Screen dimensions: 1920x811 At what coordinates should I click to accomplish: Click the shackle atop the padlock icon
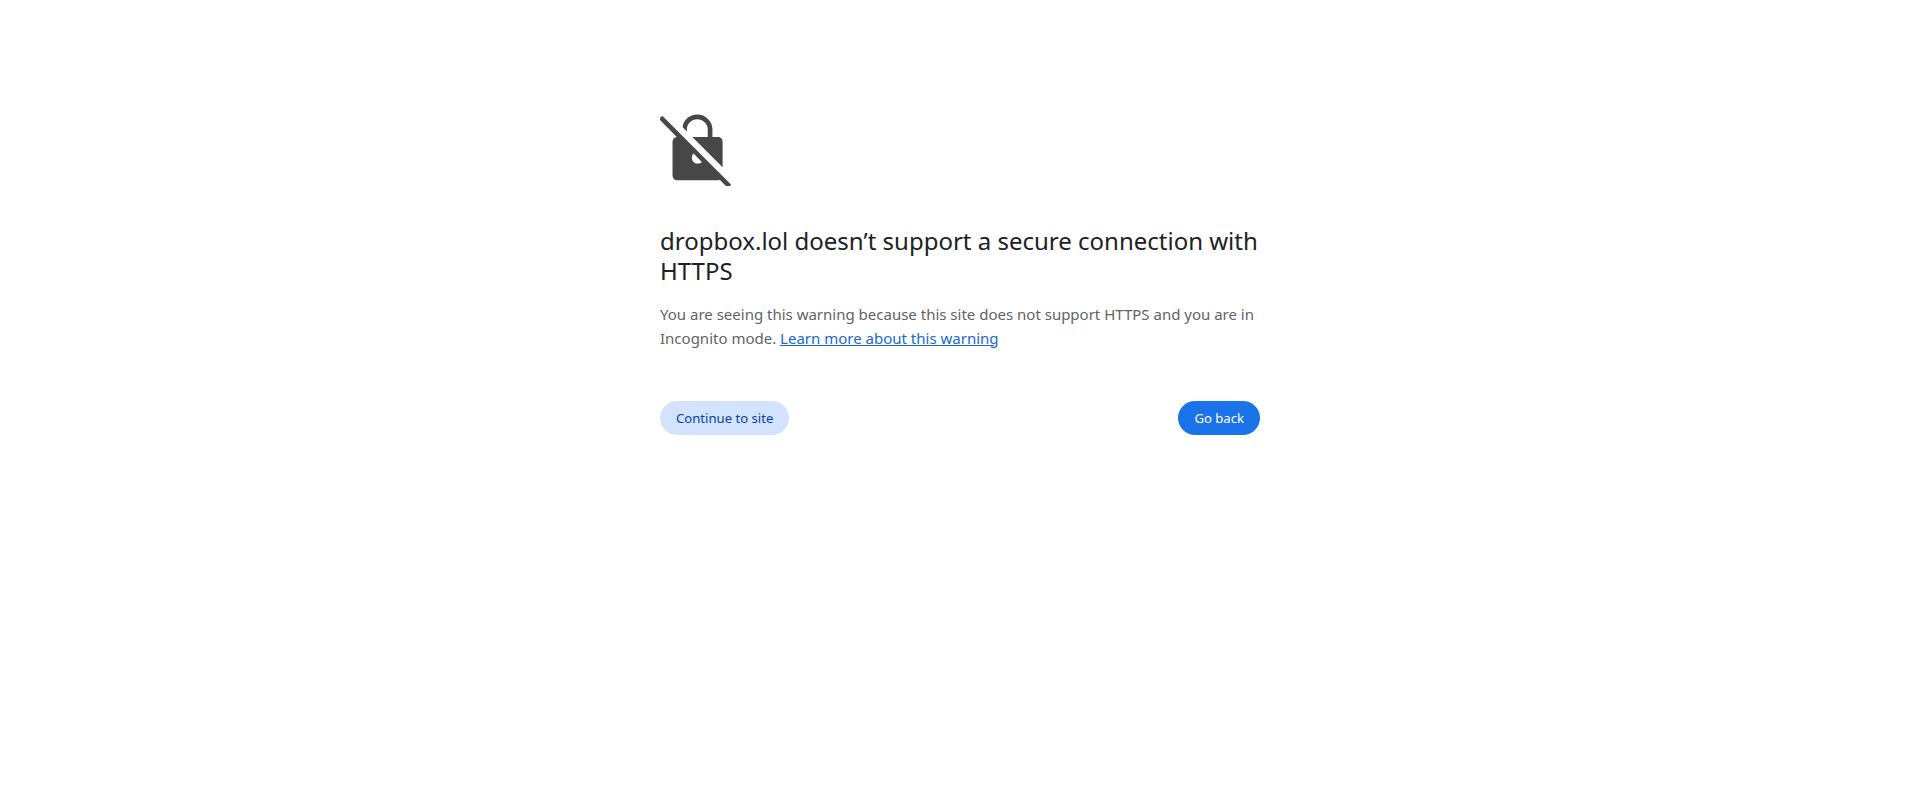click(x=698, y=127)
